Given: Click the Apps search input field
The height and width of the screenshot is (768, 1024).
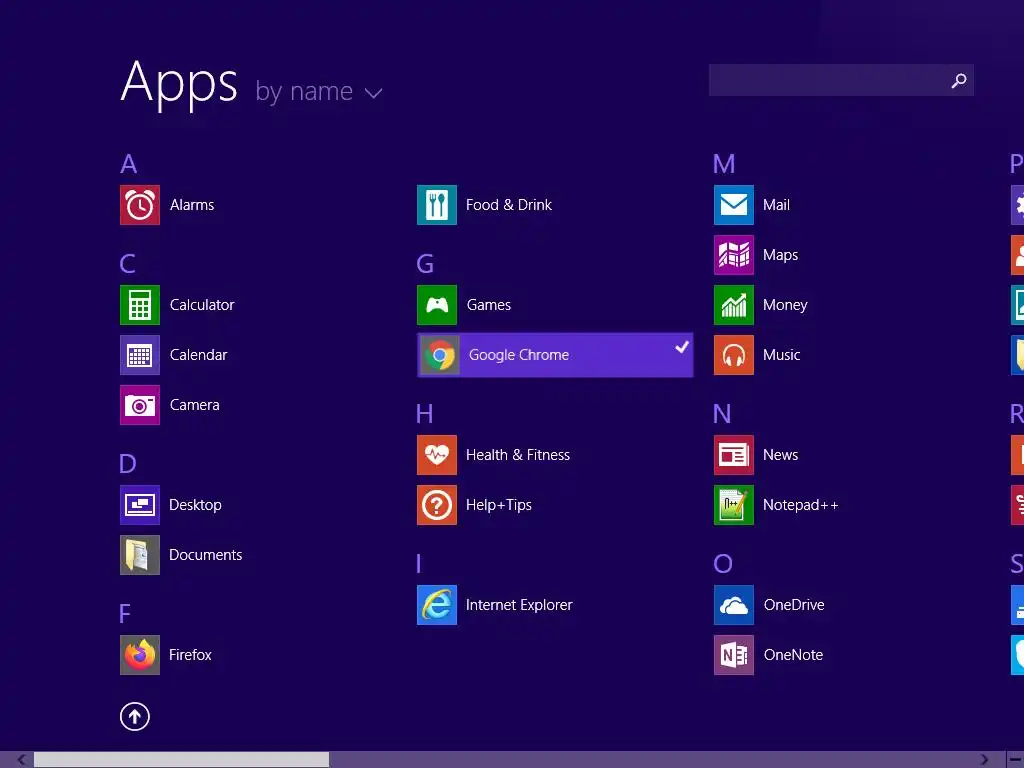Looking at the screenshot, I should [841, 80].
